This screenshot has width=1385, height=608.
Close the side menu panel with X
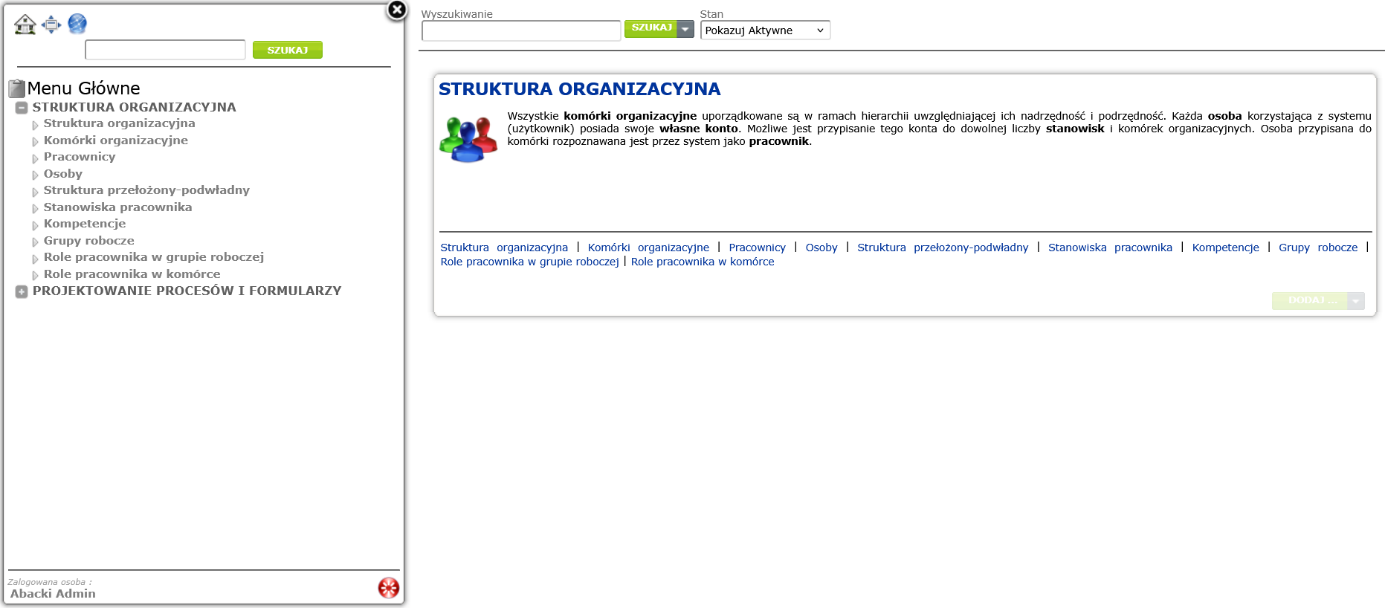397,10
